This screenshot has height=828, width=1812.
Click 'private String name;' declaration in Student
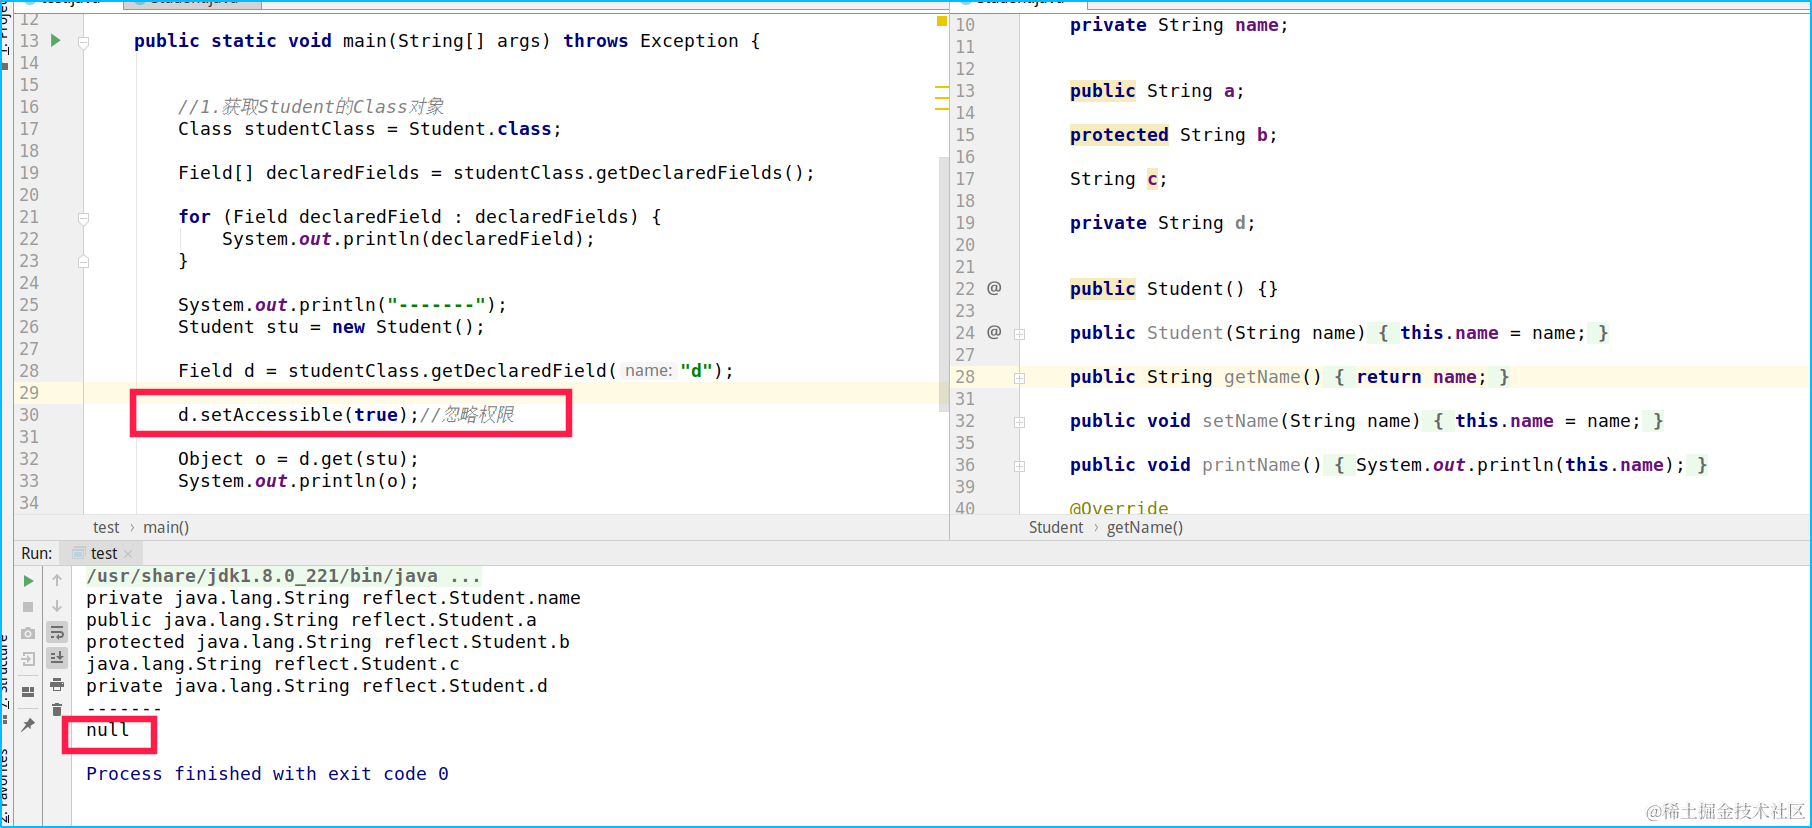tap(1179, 25)
